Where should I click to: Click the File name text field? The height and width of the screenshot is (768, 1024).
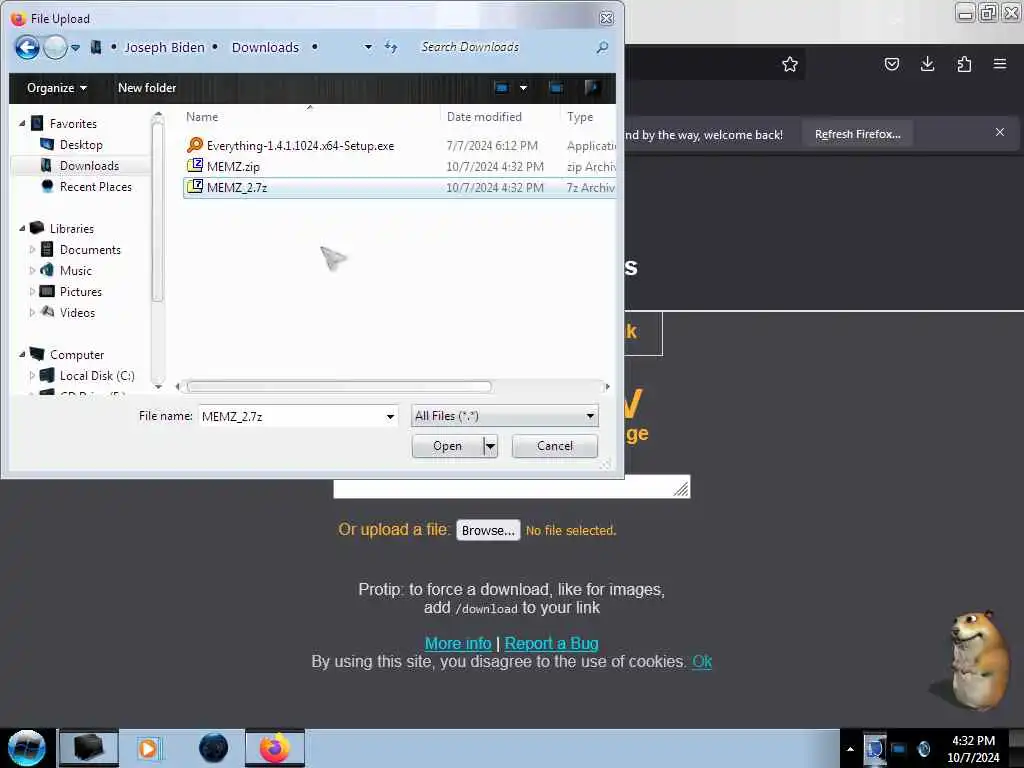pos(291,416)
